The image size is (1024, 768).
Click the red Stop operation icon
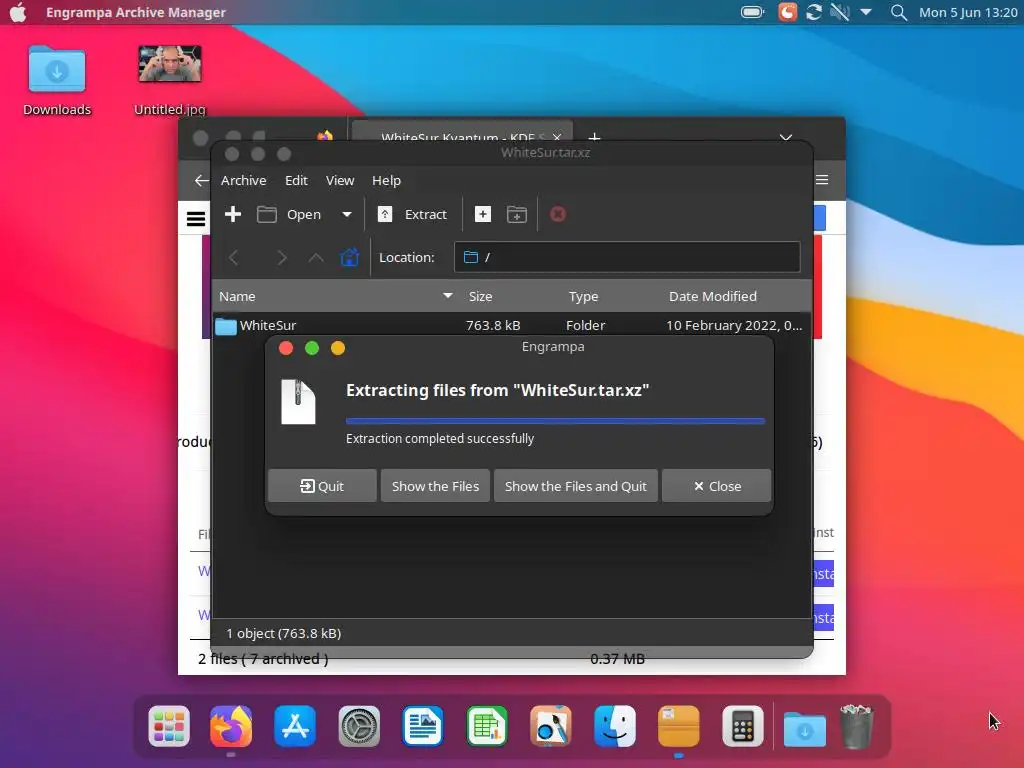[x=558, y=214]
